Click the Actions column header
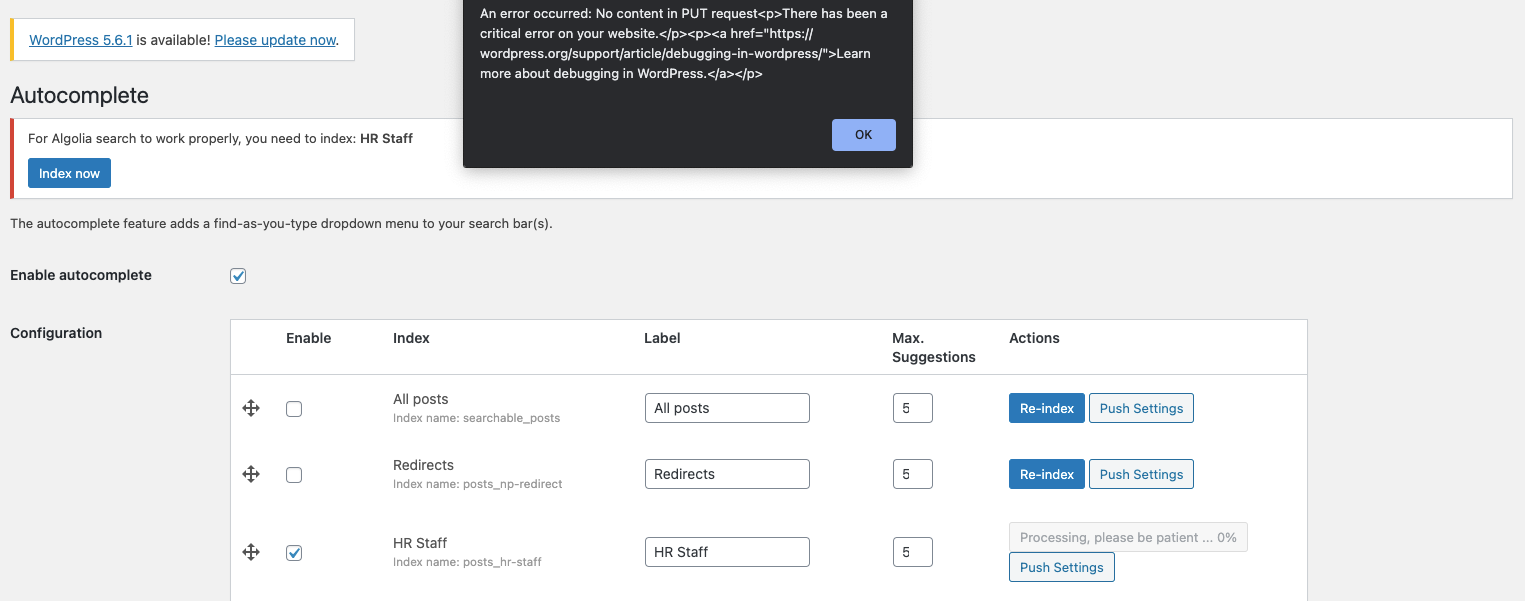 point(1034,338)
